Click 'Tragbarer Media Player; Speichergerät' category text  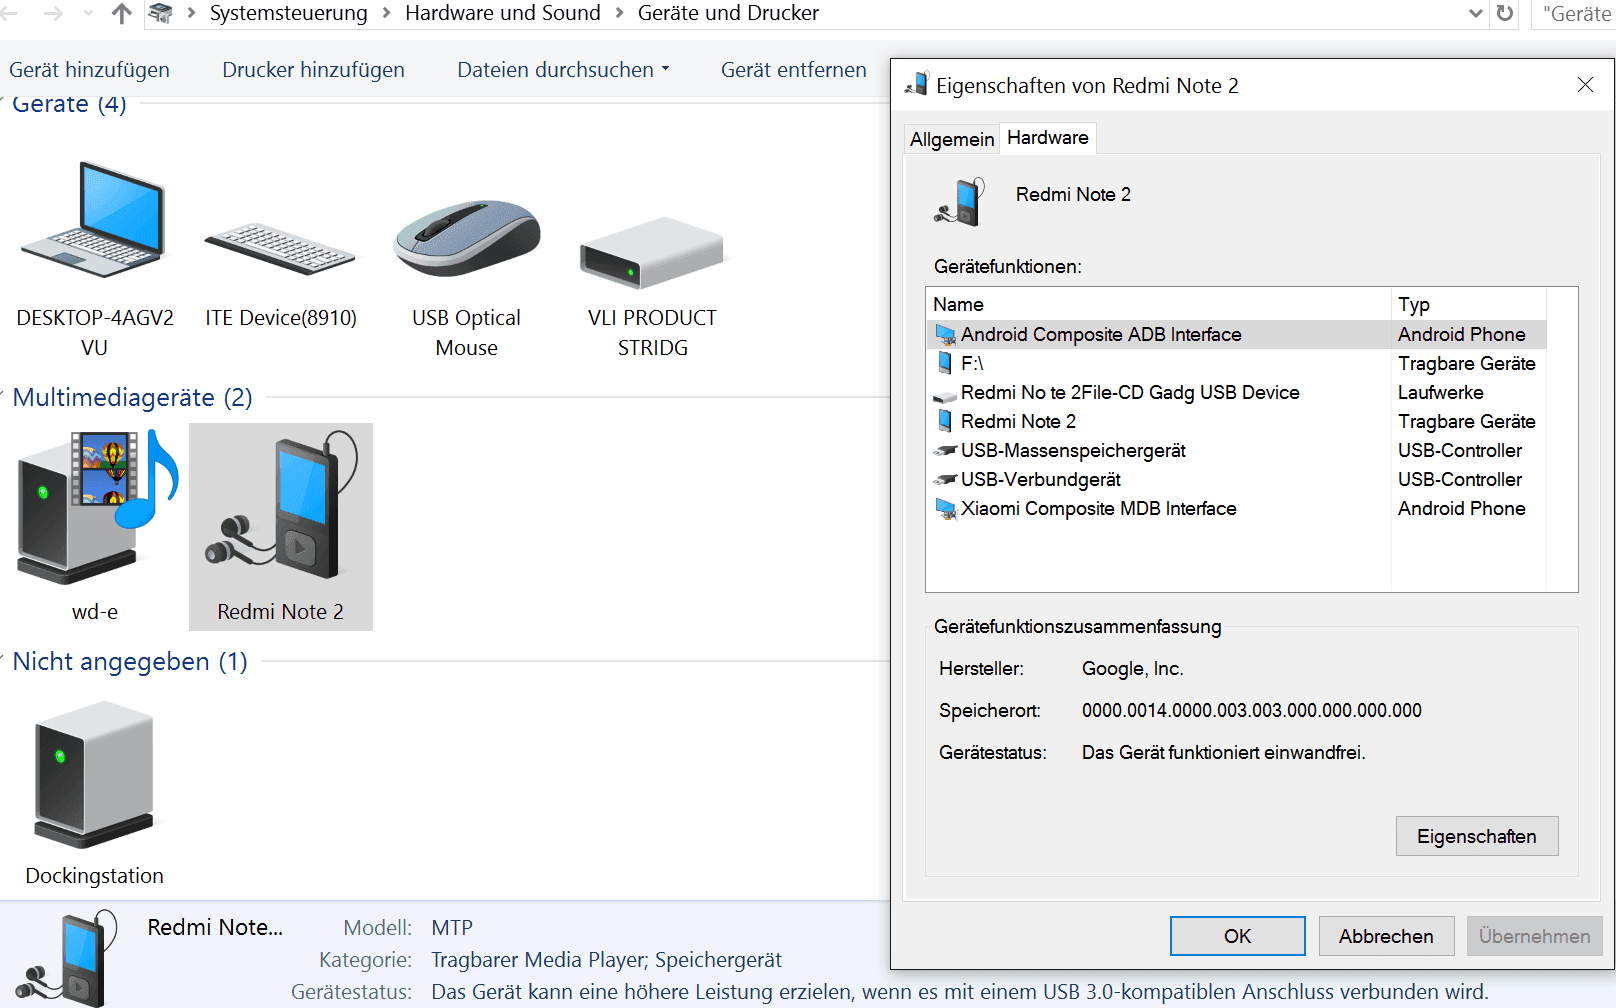tap(606, 960)
